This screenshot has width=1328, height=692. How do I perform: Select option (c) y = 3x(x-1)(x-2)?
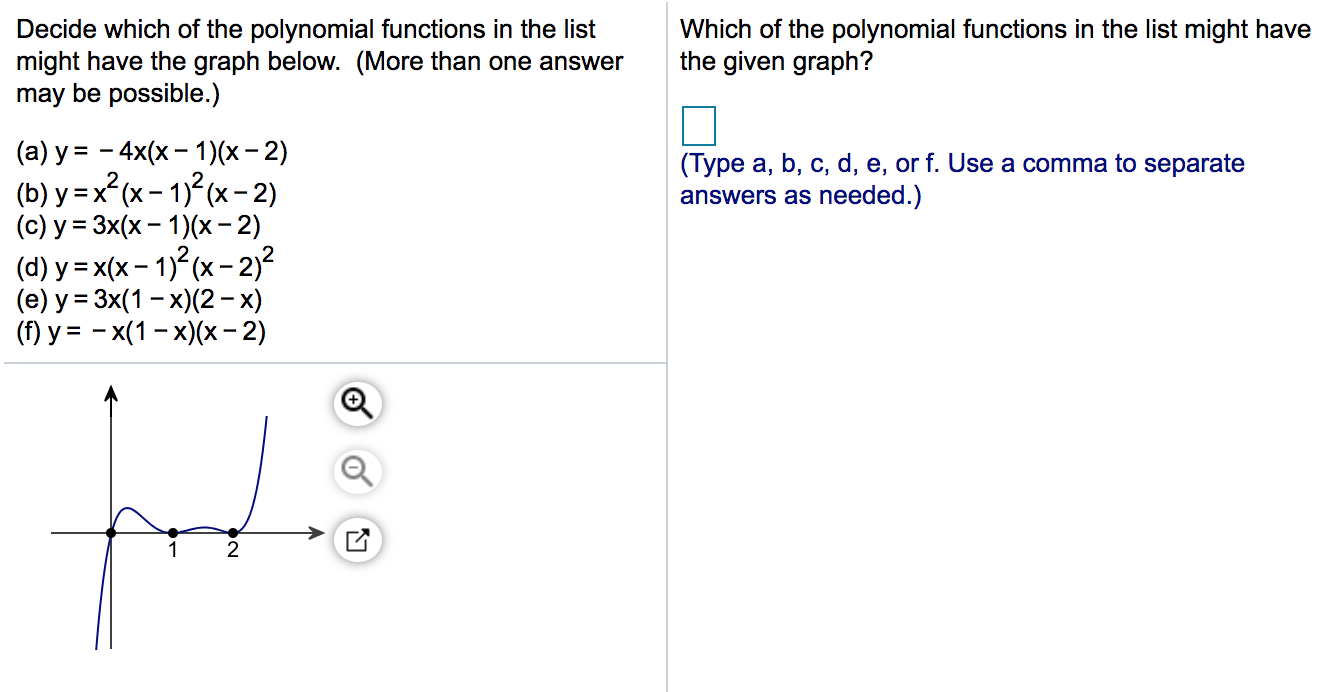pos(140,226)
